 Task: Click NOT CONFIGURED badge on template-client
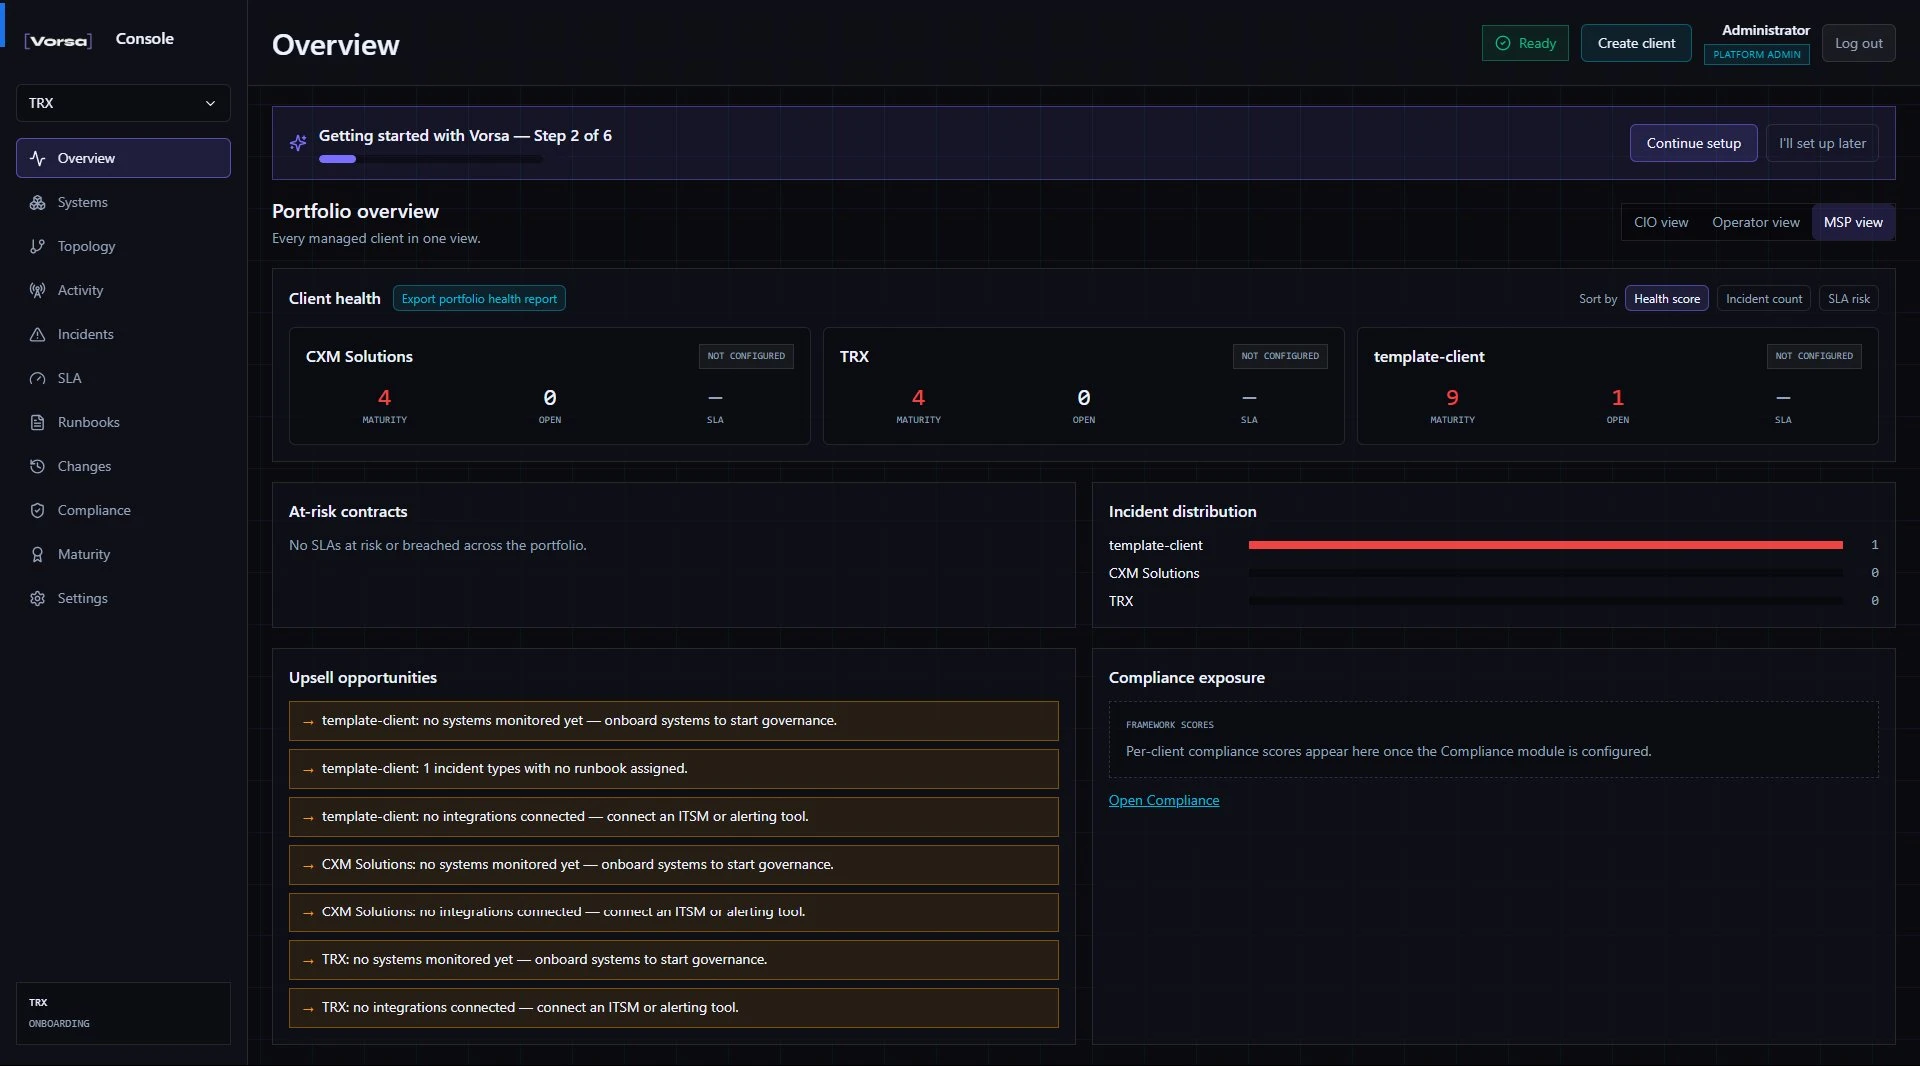tap(1814, 356)
